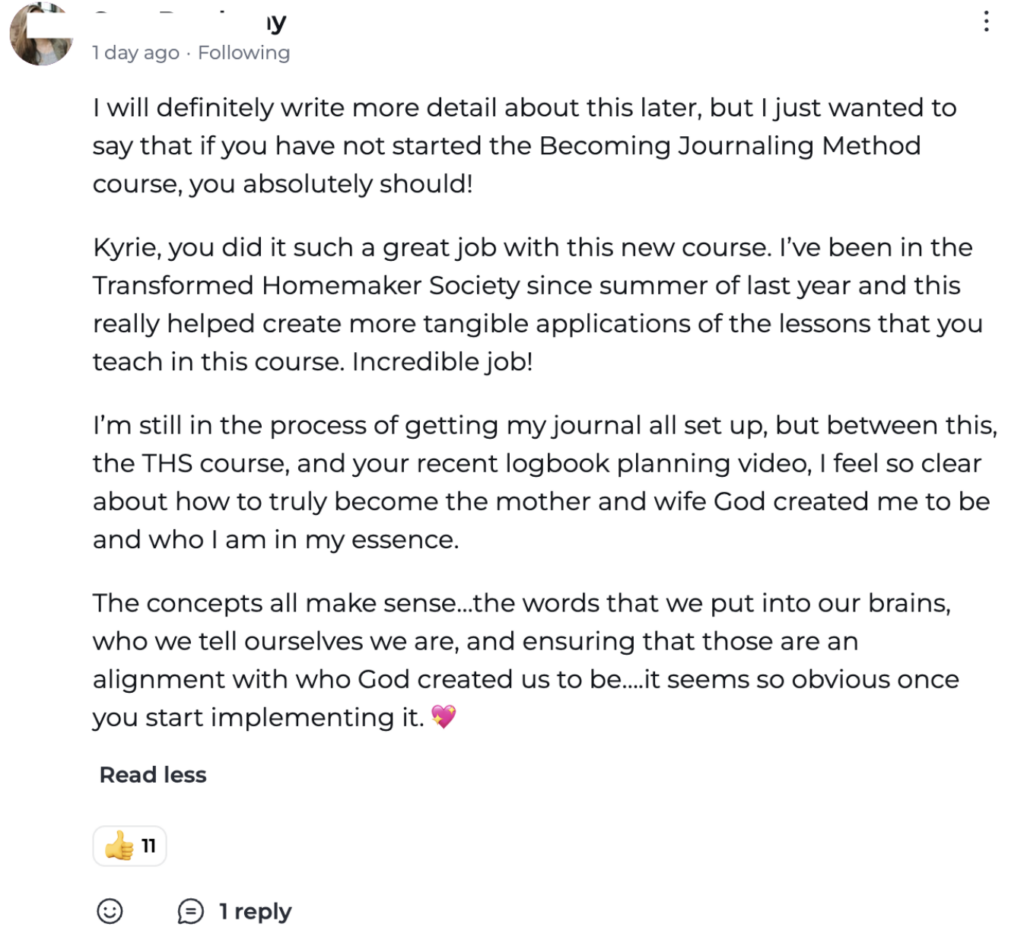1024x943 pixels.
Task: Click the Following status label
Action: tap(244, 53)
